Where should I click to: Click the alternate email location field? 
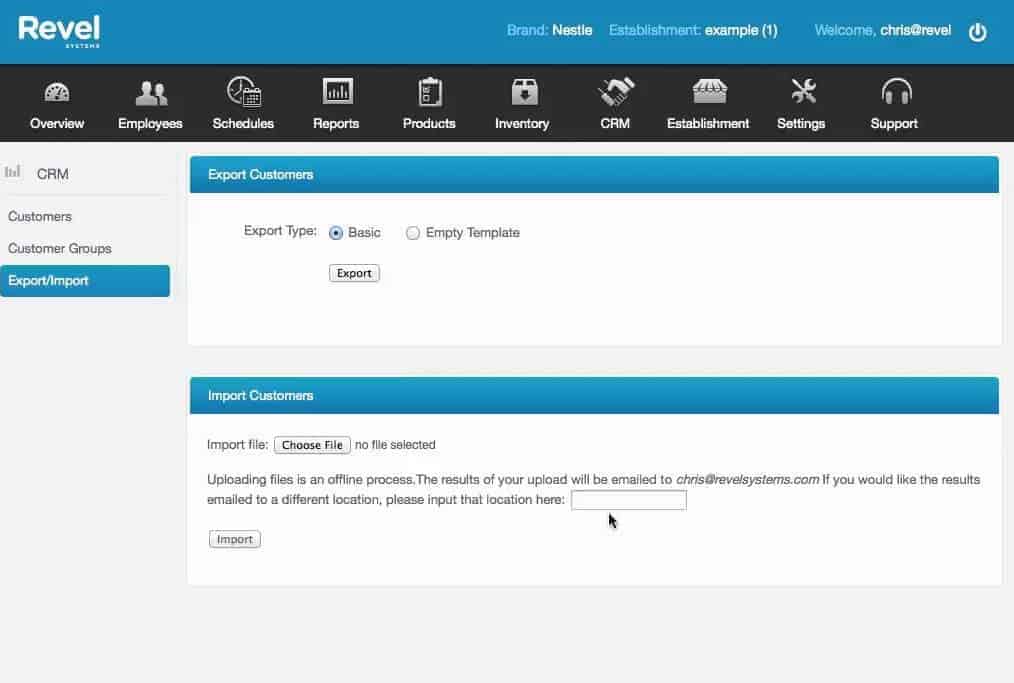pos(629,500)
